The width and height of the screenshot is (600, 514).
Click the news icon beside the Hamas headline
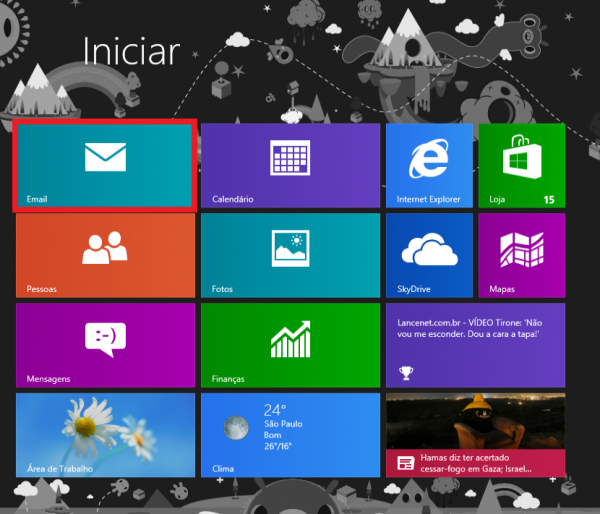(x=405, y=463)
